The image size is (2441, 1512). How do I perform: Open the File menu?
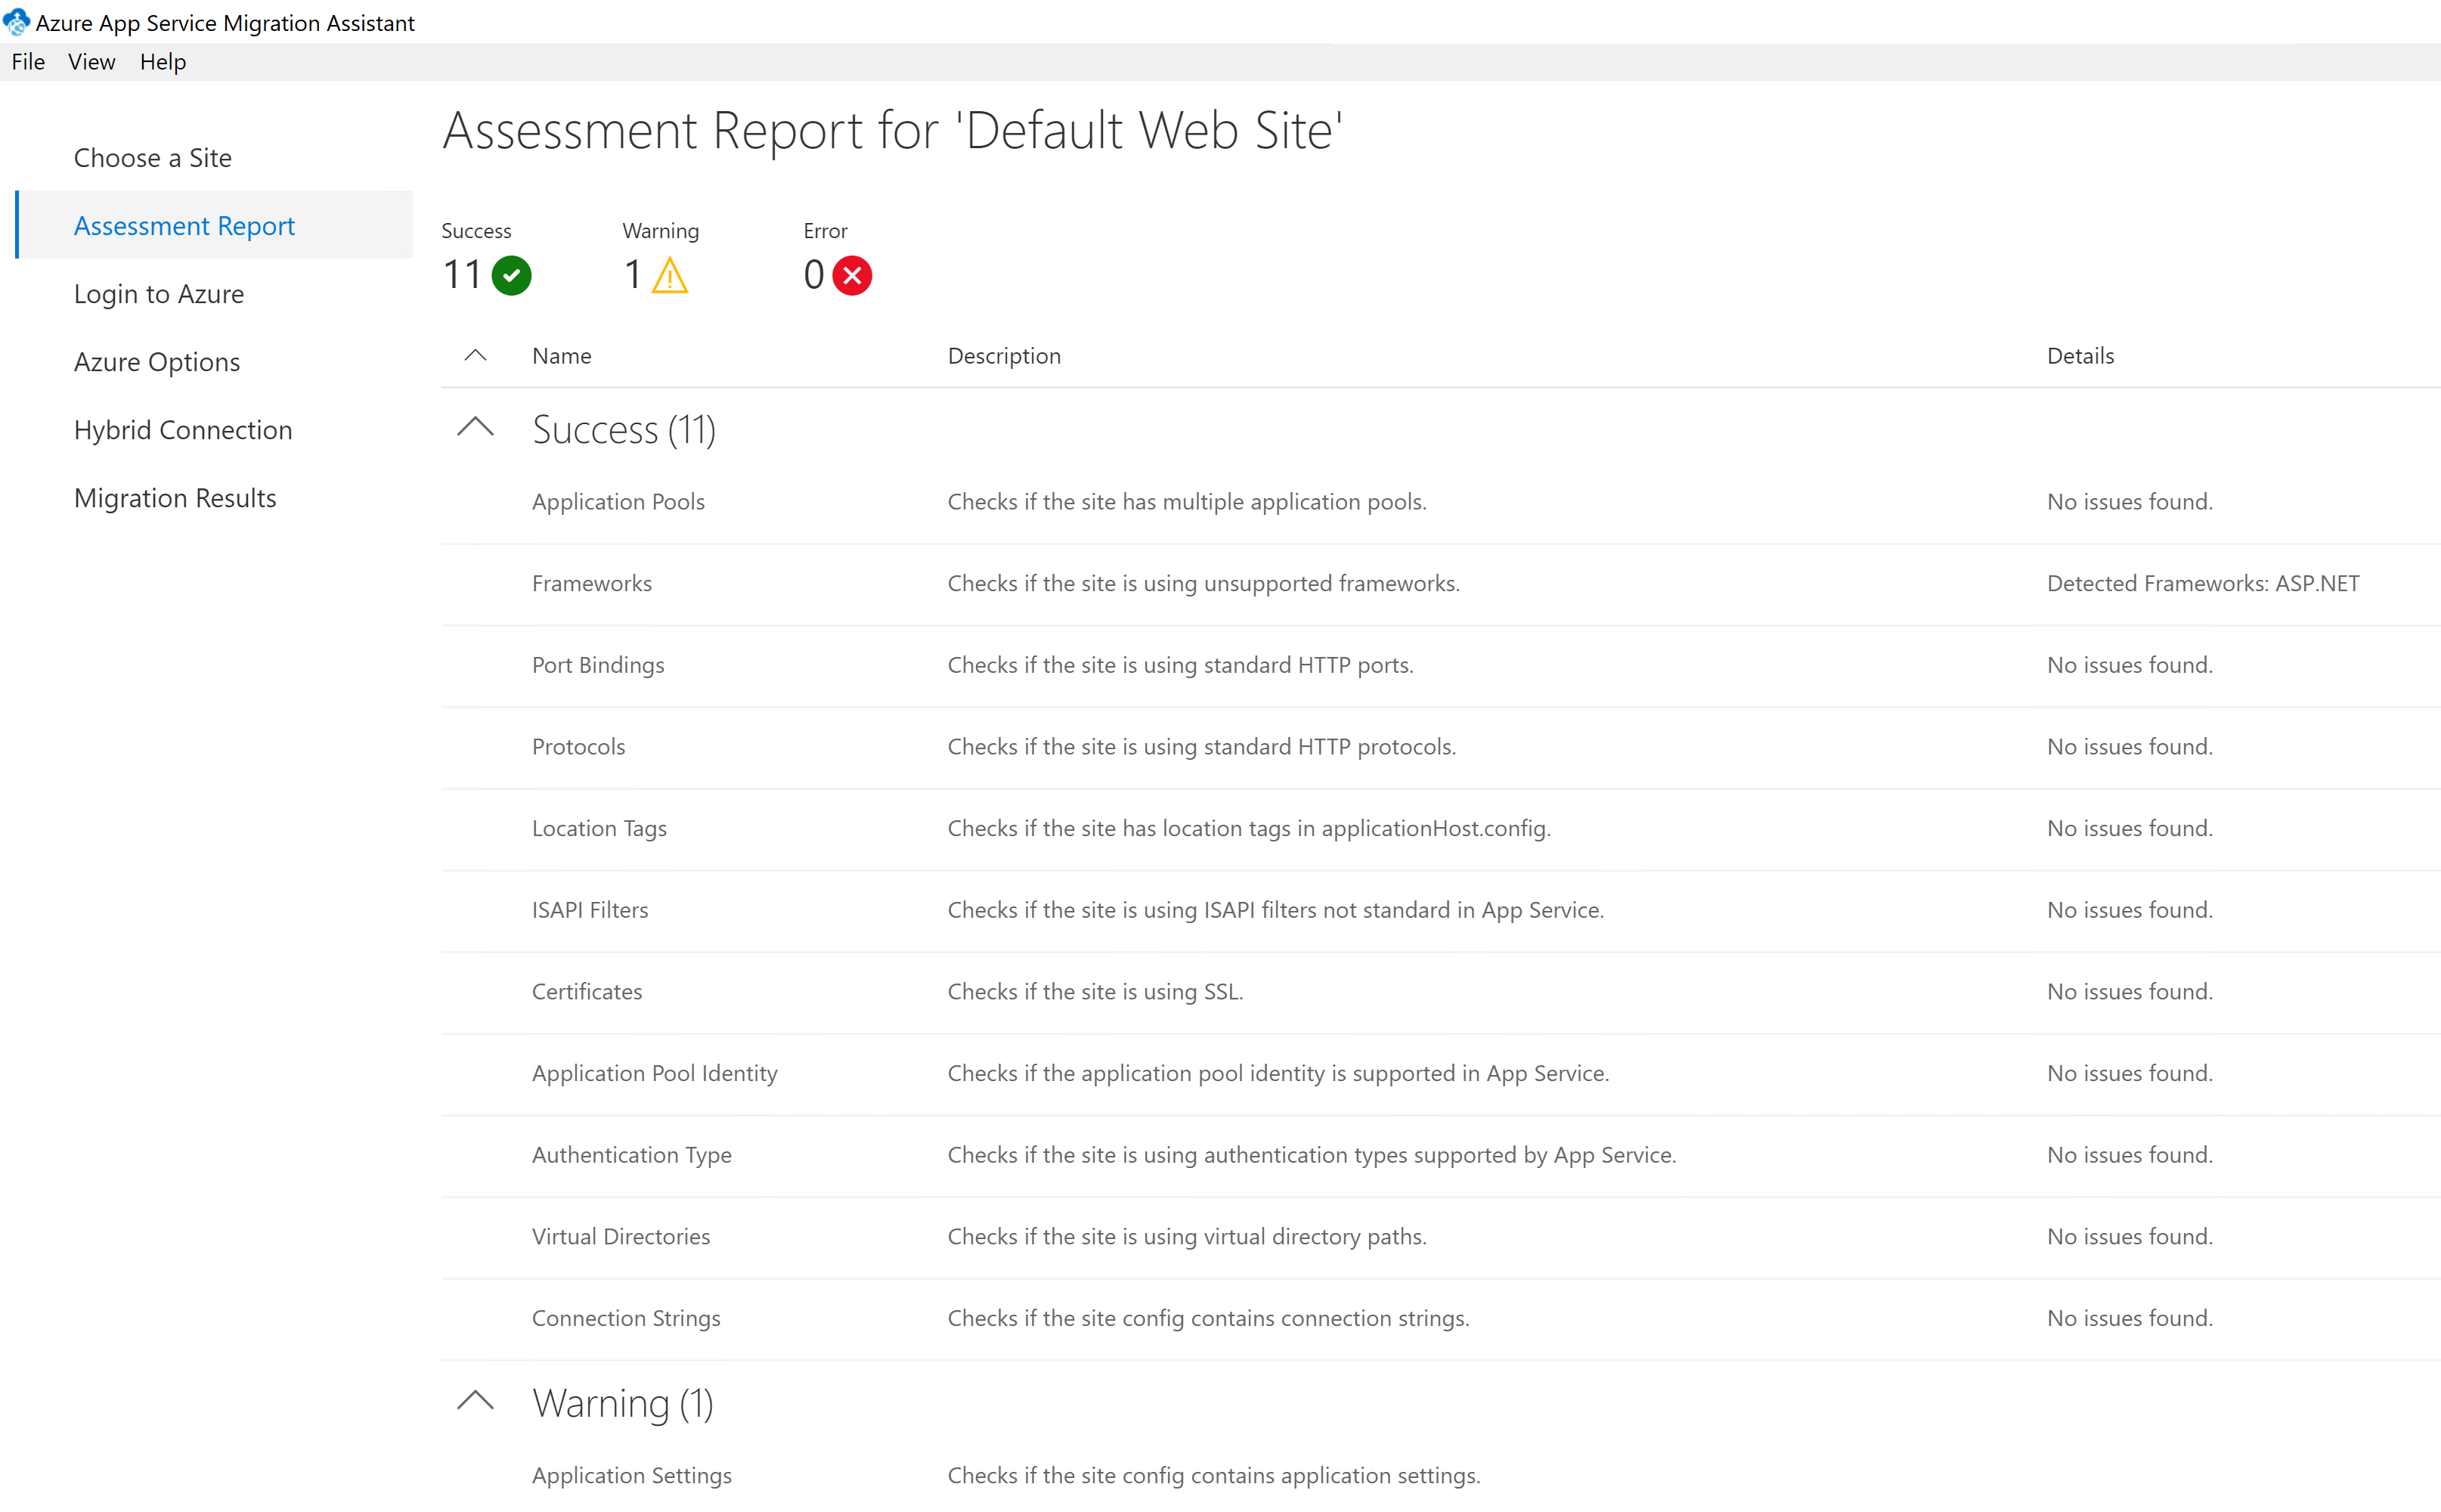28,62
